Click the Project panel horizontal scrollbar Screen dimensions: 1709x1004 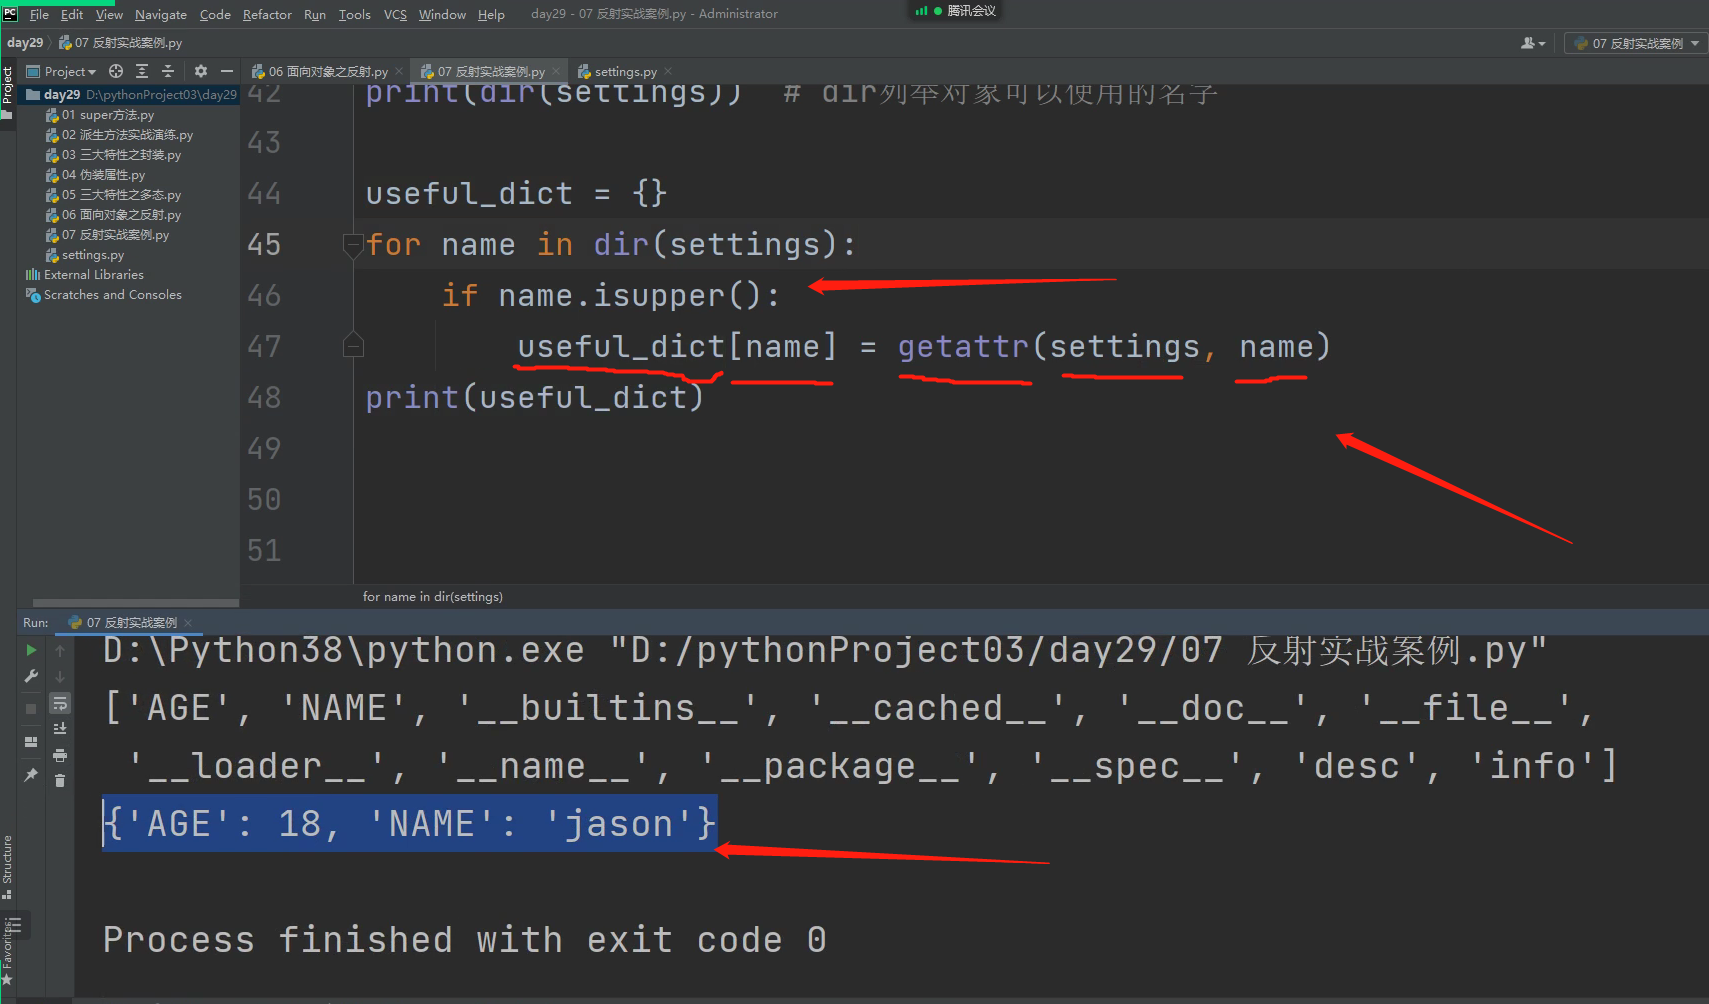click(136, 603)
